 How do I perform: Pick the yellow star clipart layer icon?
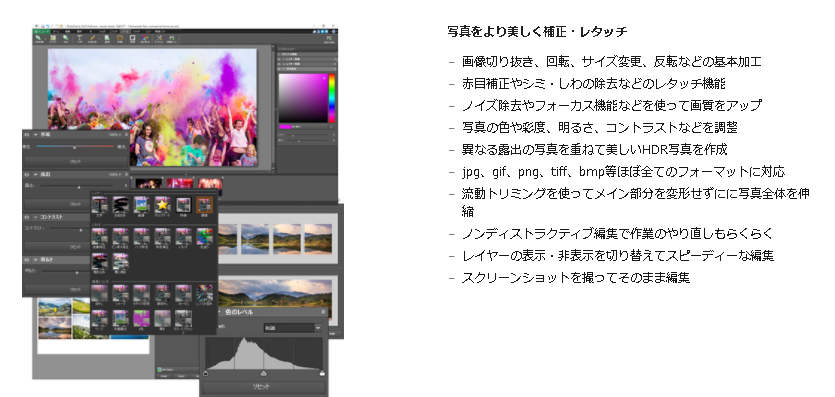pos(162,205)
